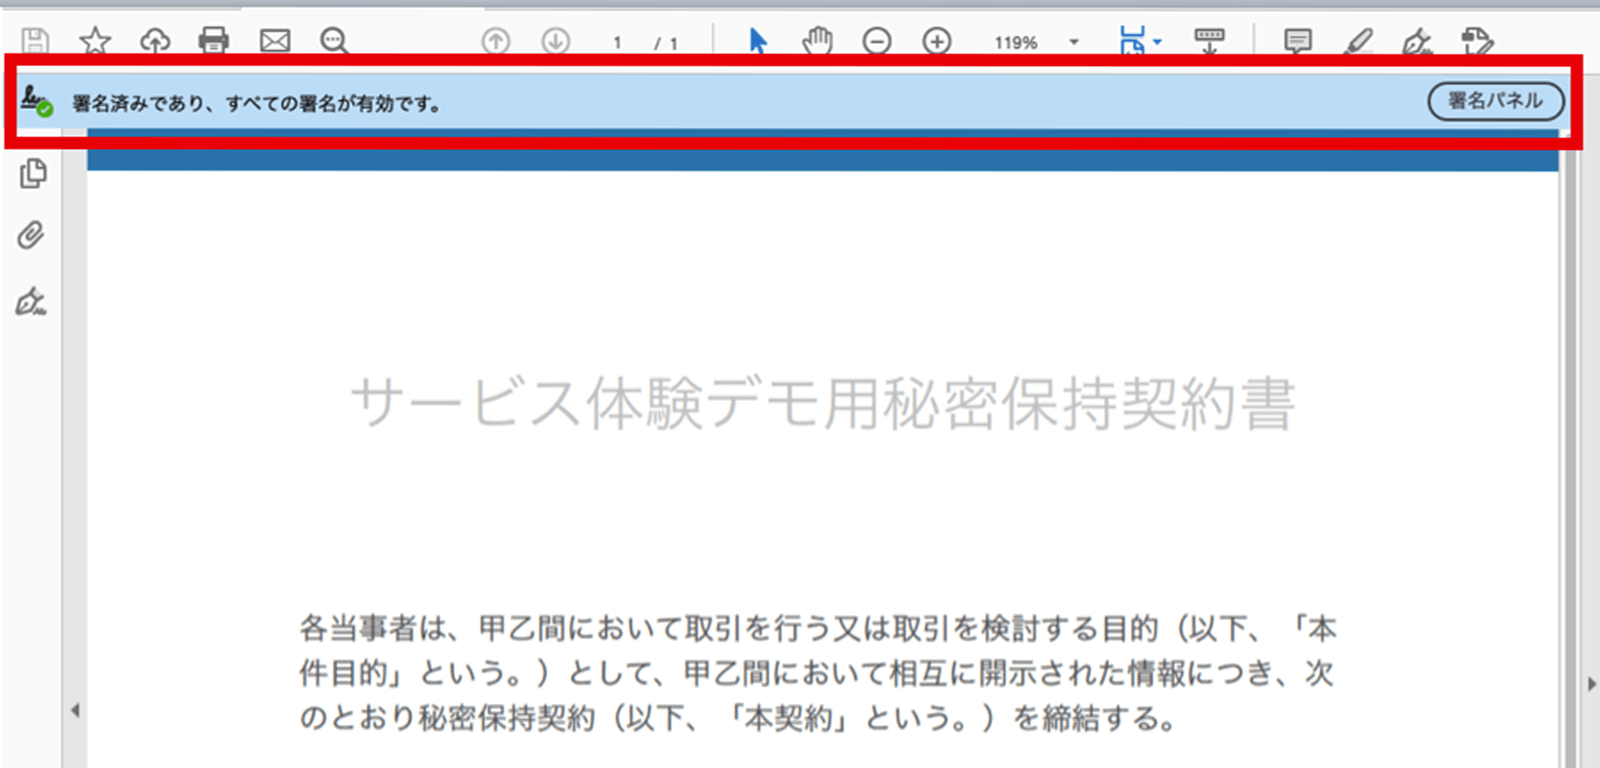Collapse left pane with triangle arrow
Image resolution: width=1600 pixels, height=768 pixels.
(75, 711)
